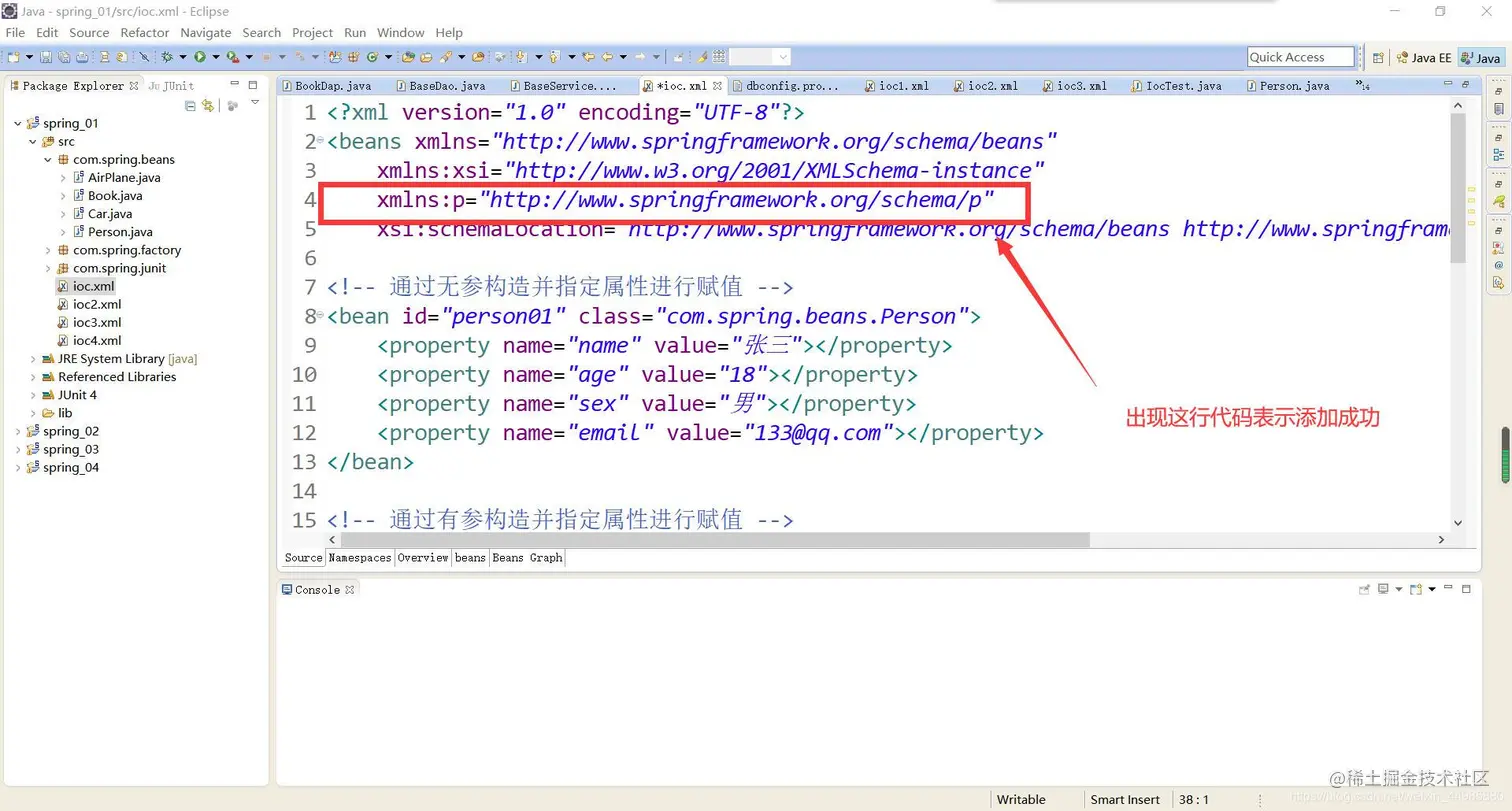Open the Debug configurations dropdown arrow
The height and width of the screenshot is (811, 1512).
coord(183,57)
